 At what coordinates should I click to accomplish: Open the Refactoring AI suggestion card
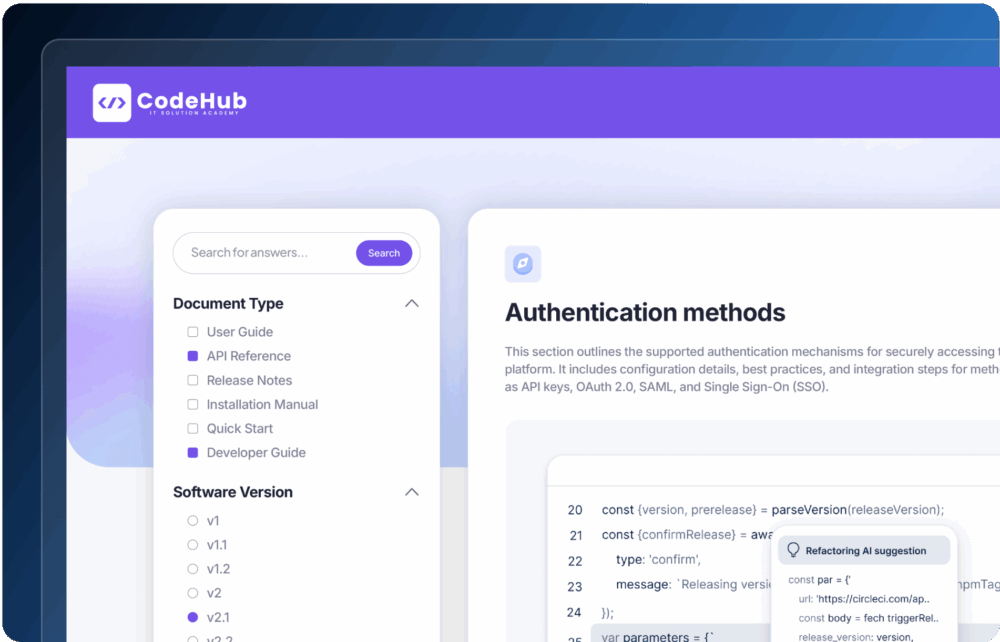click(864, 550)
